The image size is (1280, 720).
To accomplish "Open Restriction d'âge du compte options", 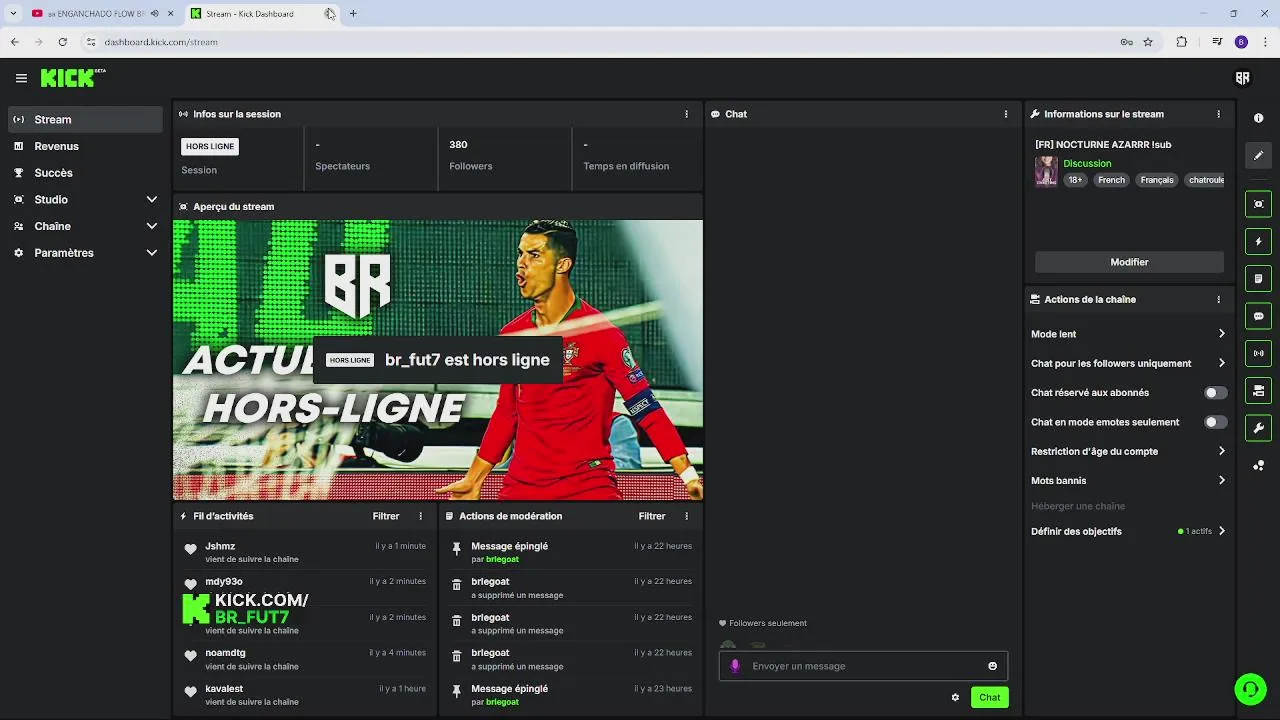I will 1128,451.
